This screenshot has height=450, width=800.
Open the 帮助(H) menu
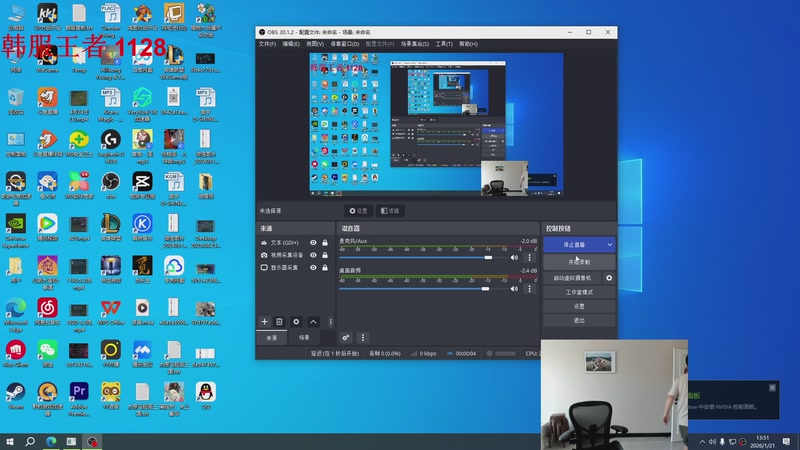click(468, 44)
